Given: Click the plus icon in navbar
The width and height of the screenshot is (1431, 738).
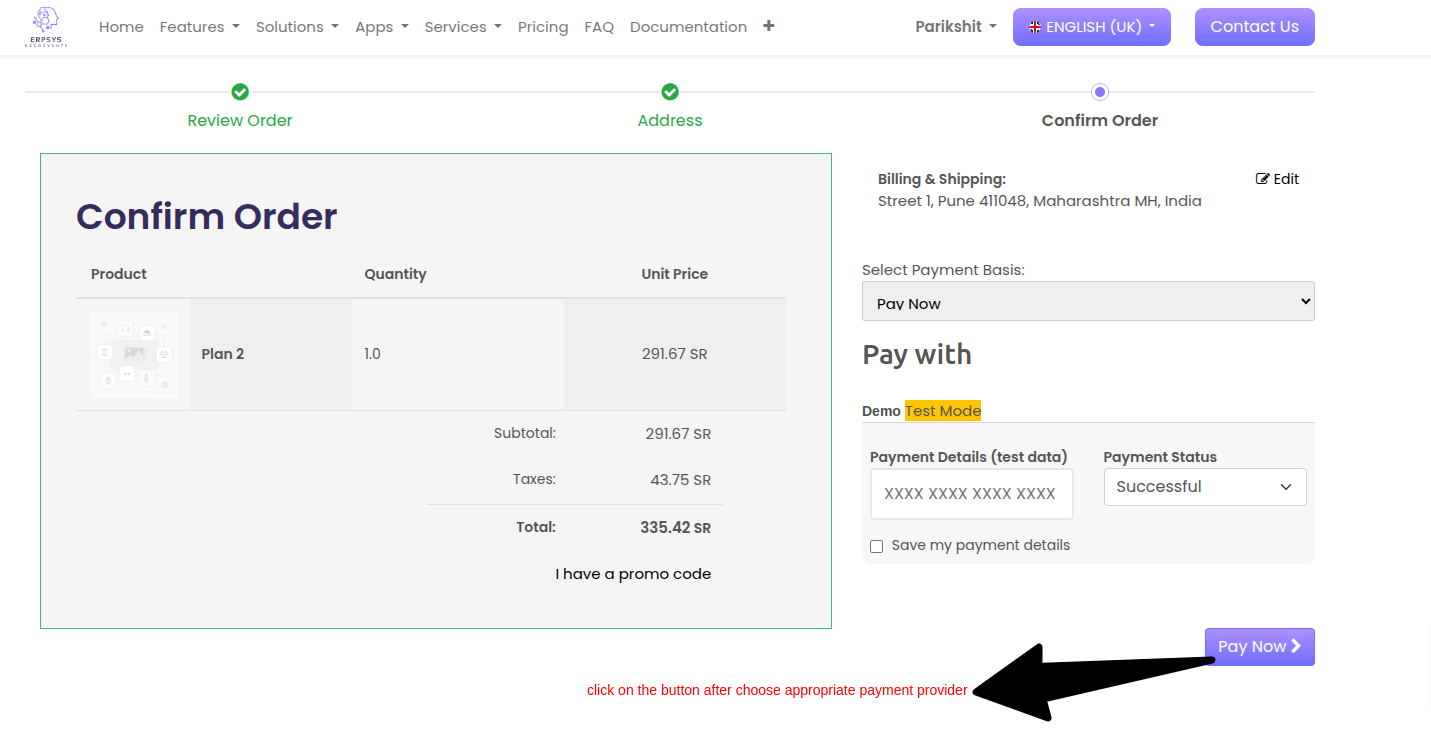Looking at the screenshot, I should point(768,26).
